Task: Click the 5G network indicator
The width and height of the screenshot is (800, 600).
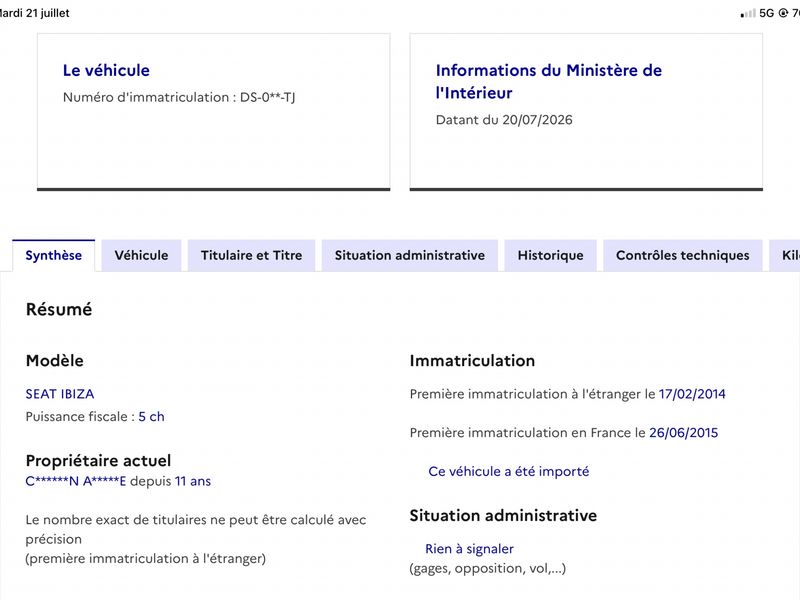Action: click(x=766, y=13)
